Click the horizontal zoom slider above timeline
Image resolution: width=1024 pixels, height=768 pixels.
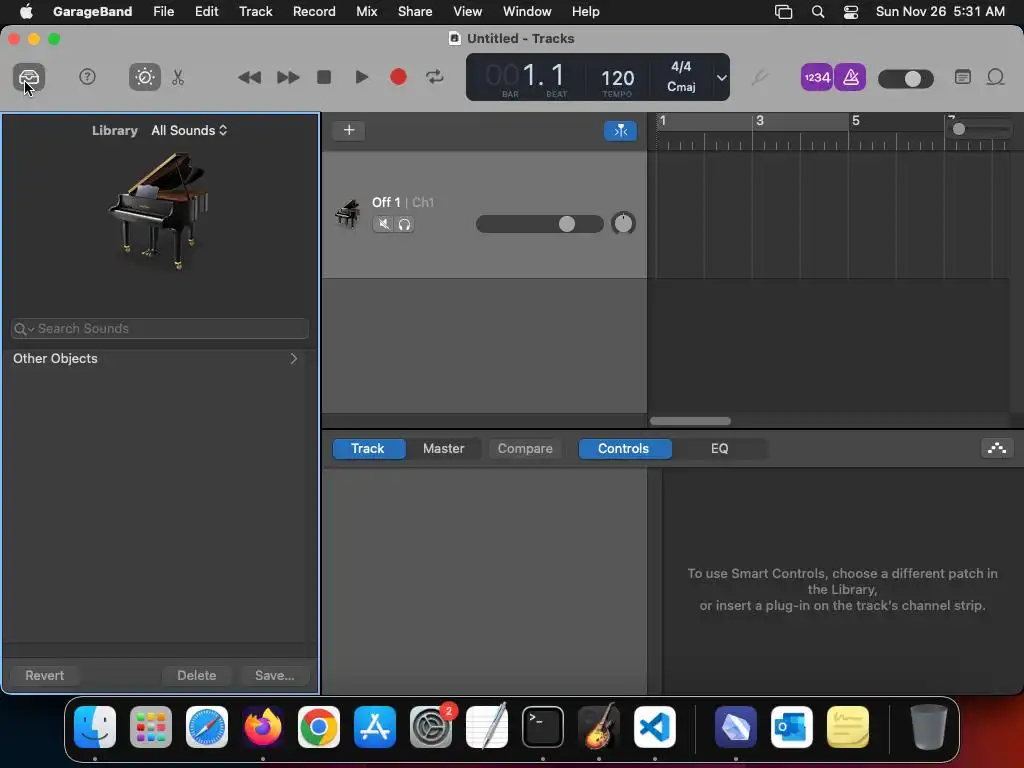(980, 129)
